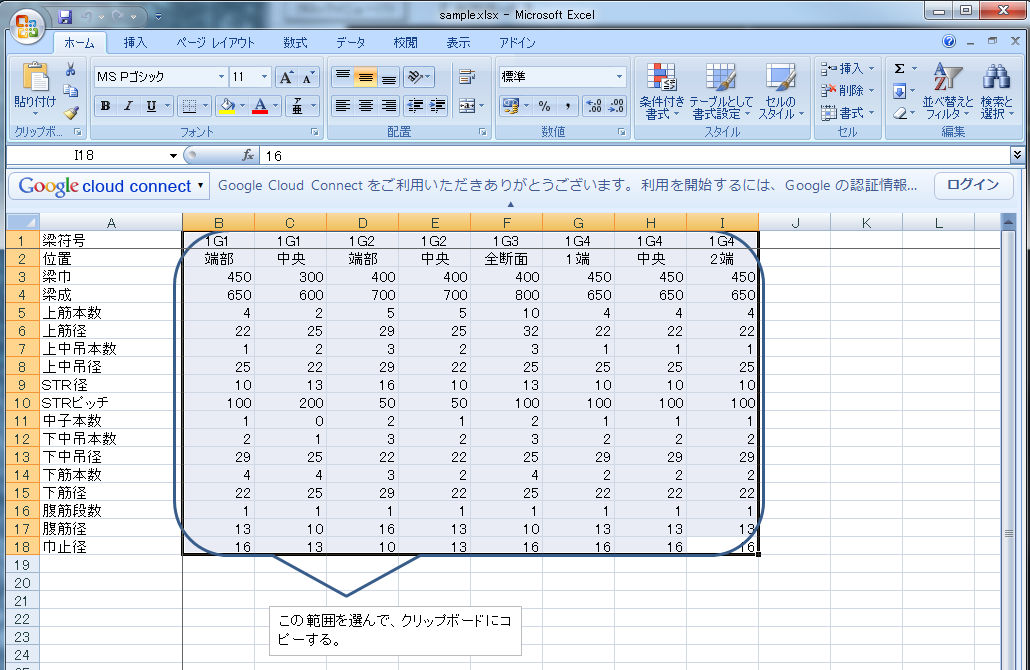Open the font name dropdown
The width and height of the screenshot is (1030, 670).
click(x=221, y=77)
